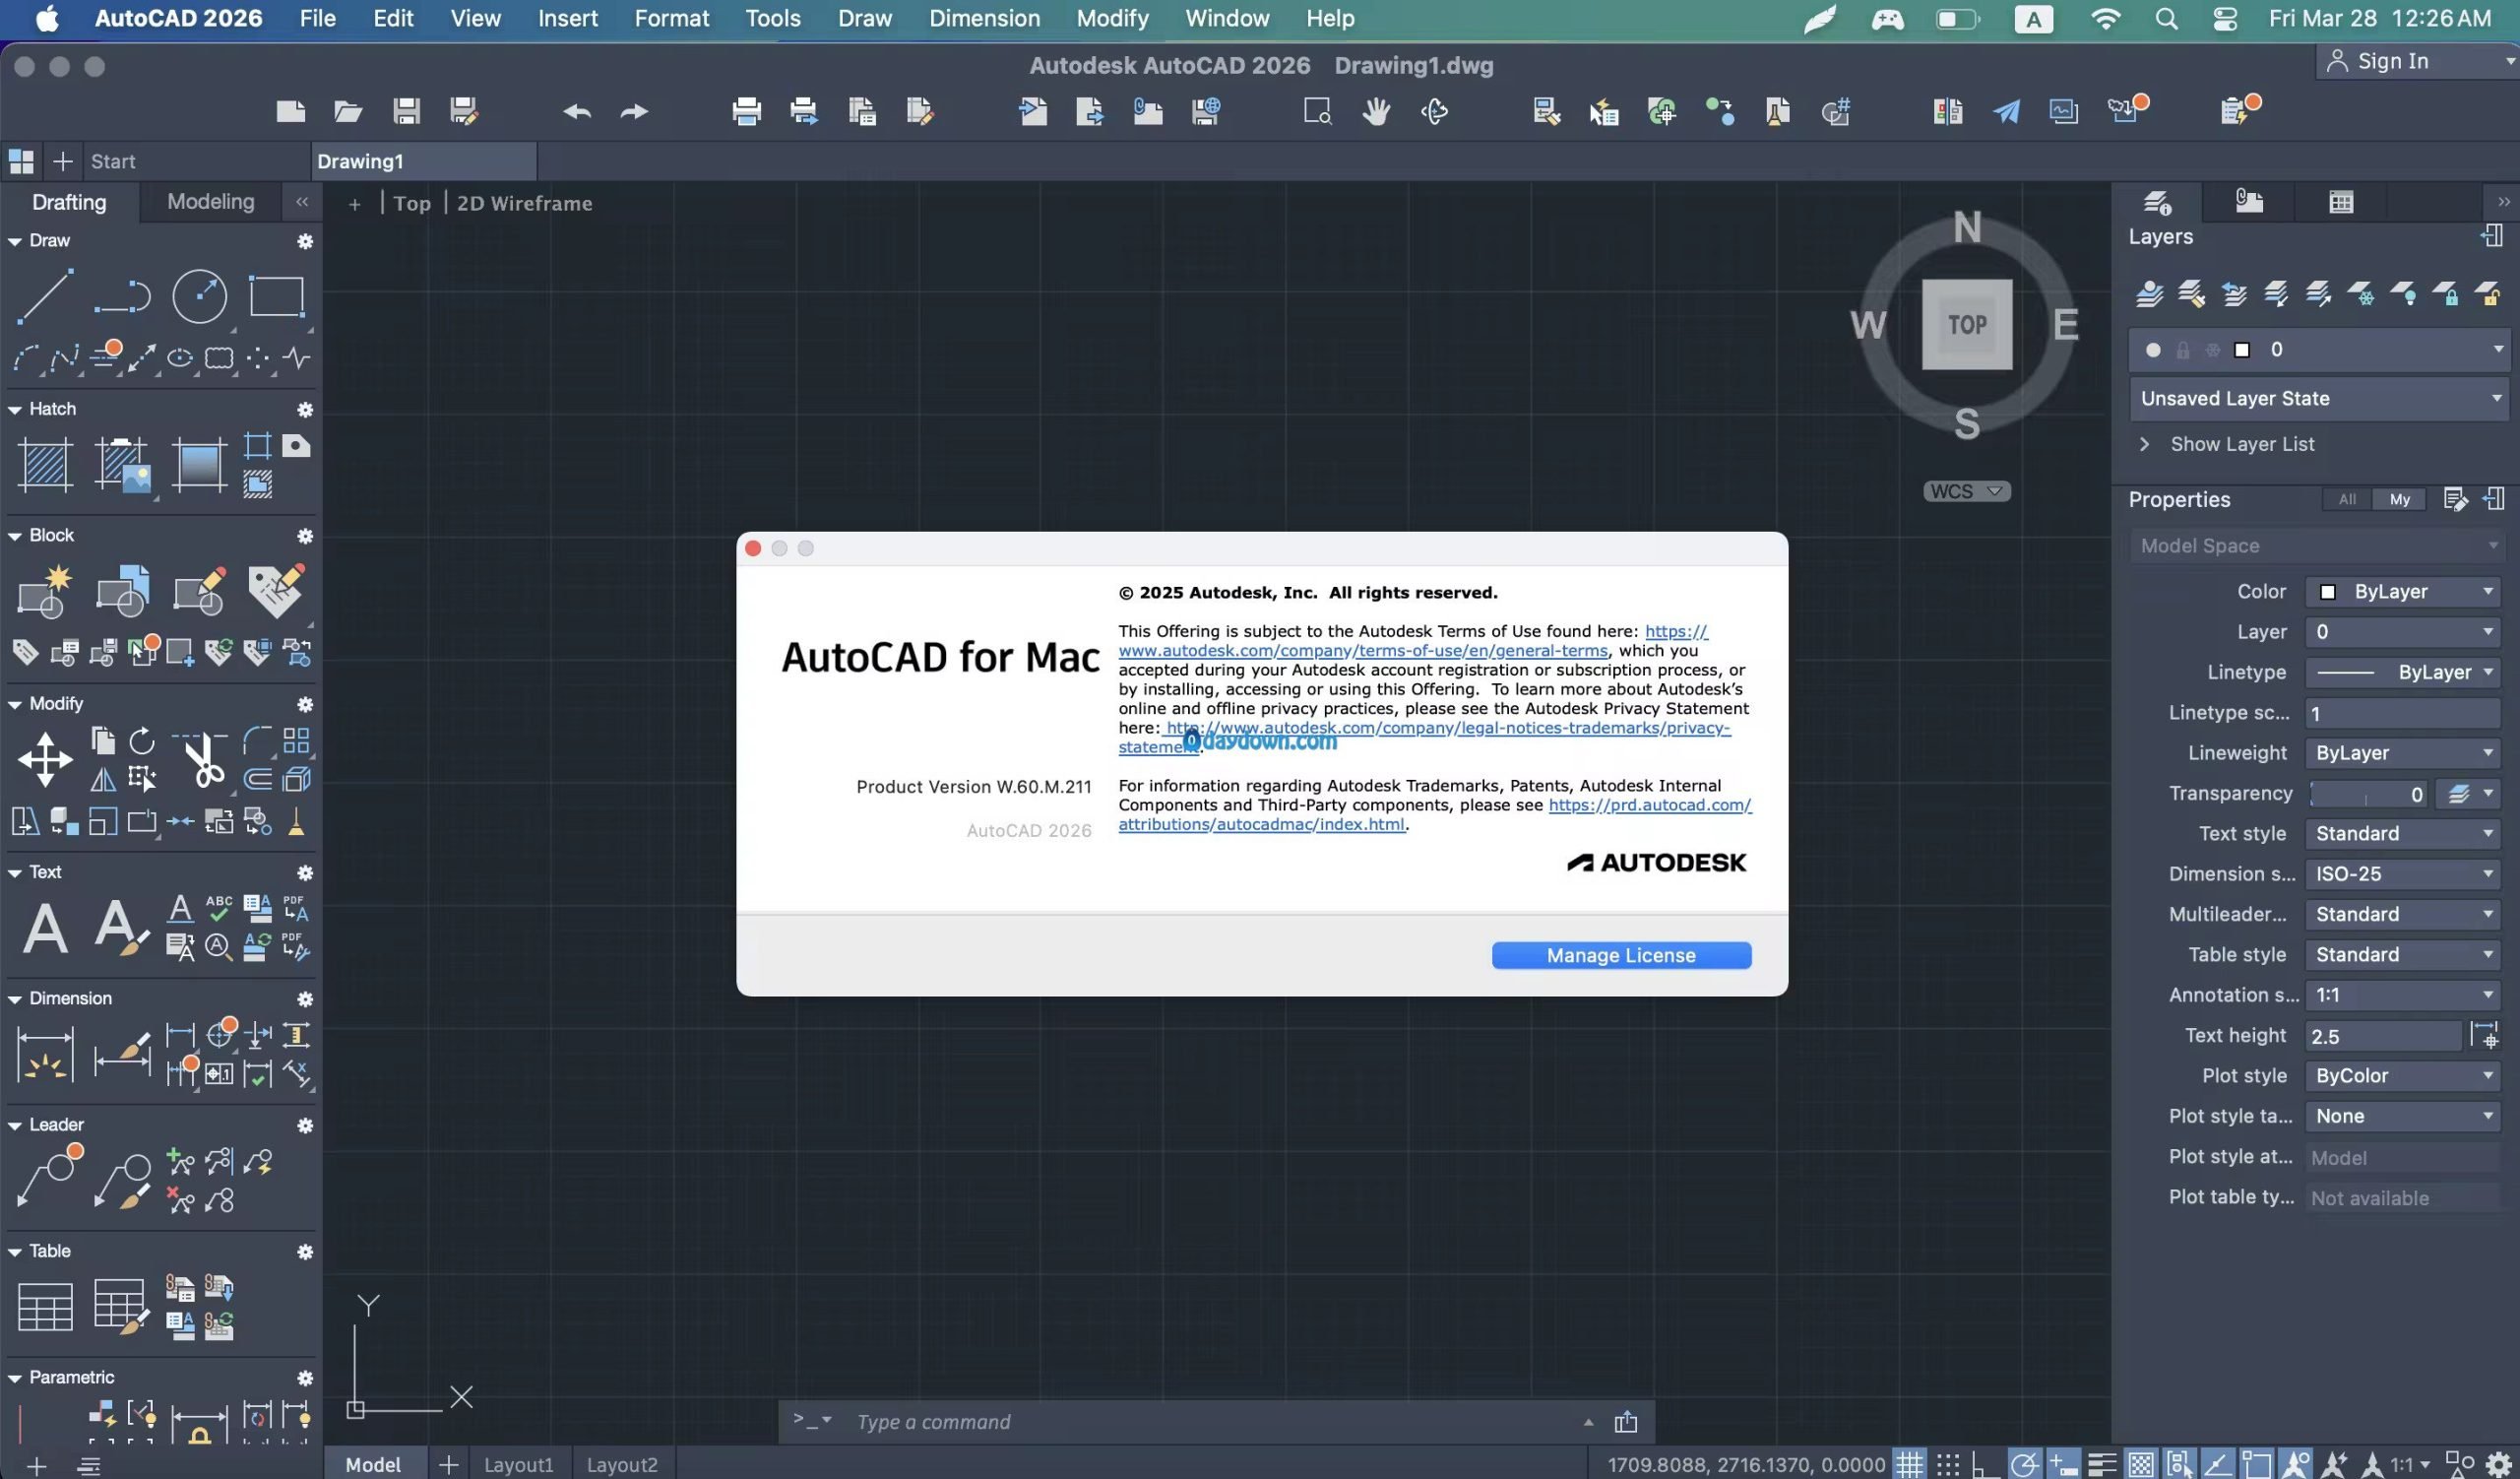The image size is (2520, 1479).
Task: Click the Redo arrow icon
Action: (634, 111)
